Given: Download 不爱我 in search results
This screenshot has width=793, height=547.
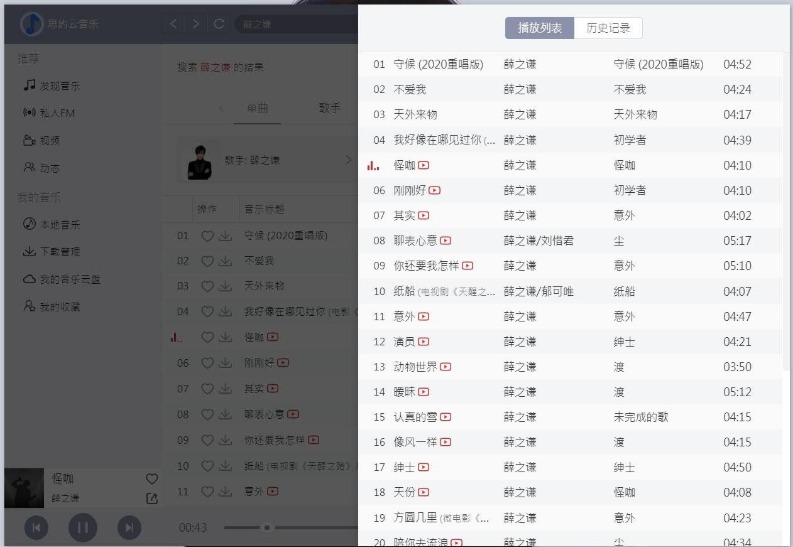Looking at the screenshot, I should 226,261.
